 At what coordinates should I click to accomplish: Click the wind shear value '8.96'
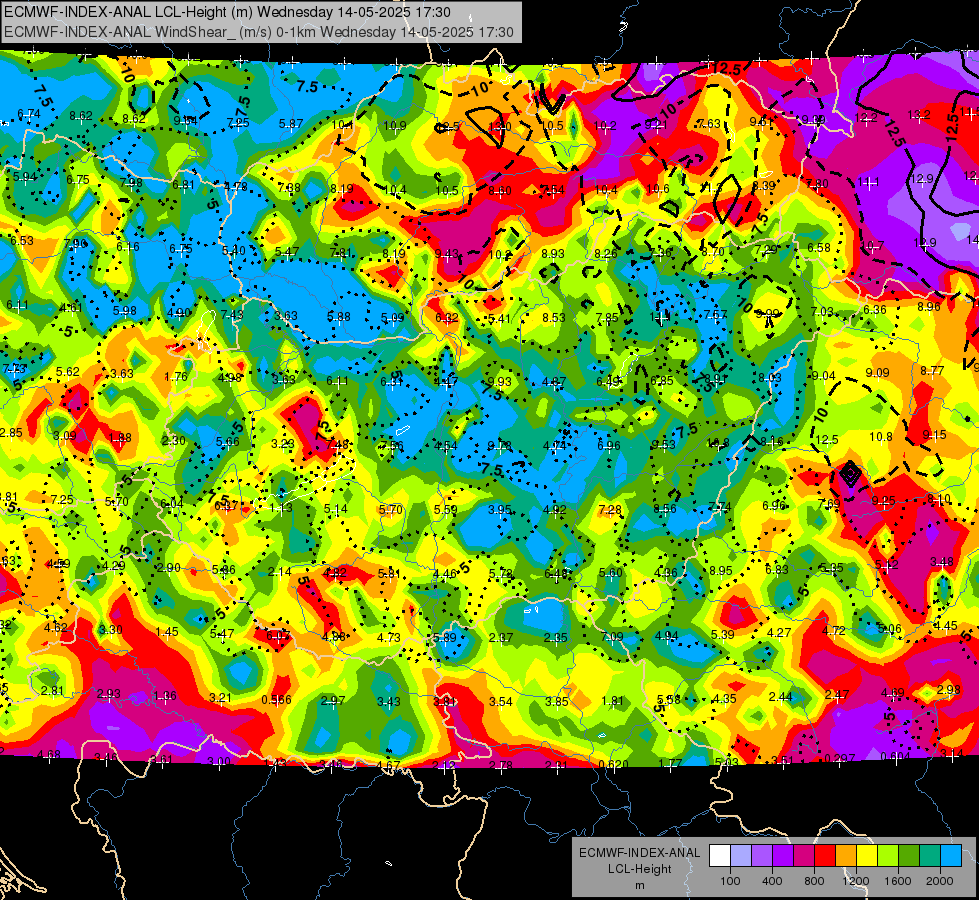pyautogui.click(x=928, y=307)
